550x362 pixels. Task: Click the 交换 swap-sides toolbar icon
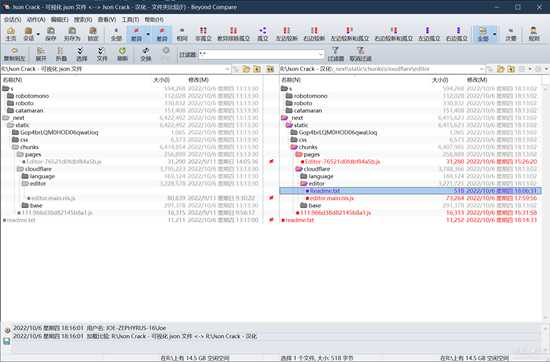(146, 54)
